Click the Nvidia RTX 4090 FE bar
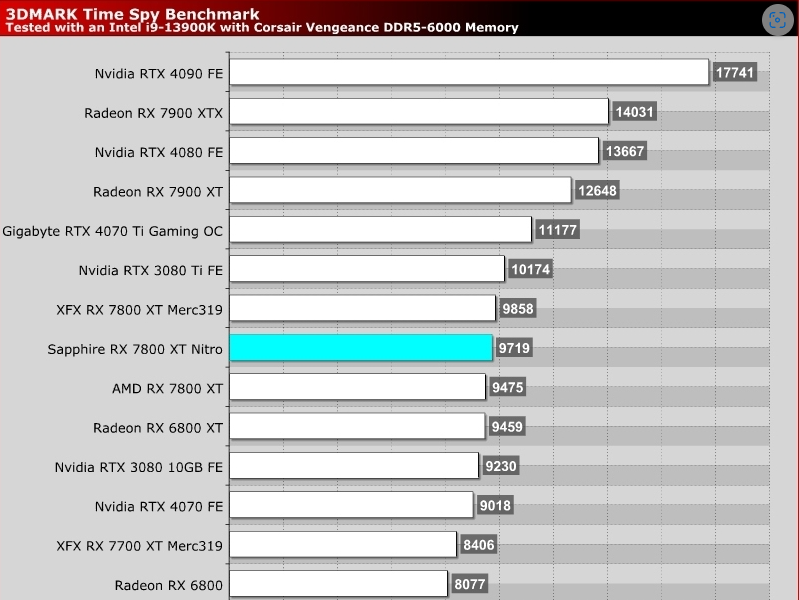Viewport: 799px width, 600px height. tap(469, 72)
